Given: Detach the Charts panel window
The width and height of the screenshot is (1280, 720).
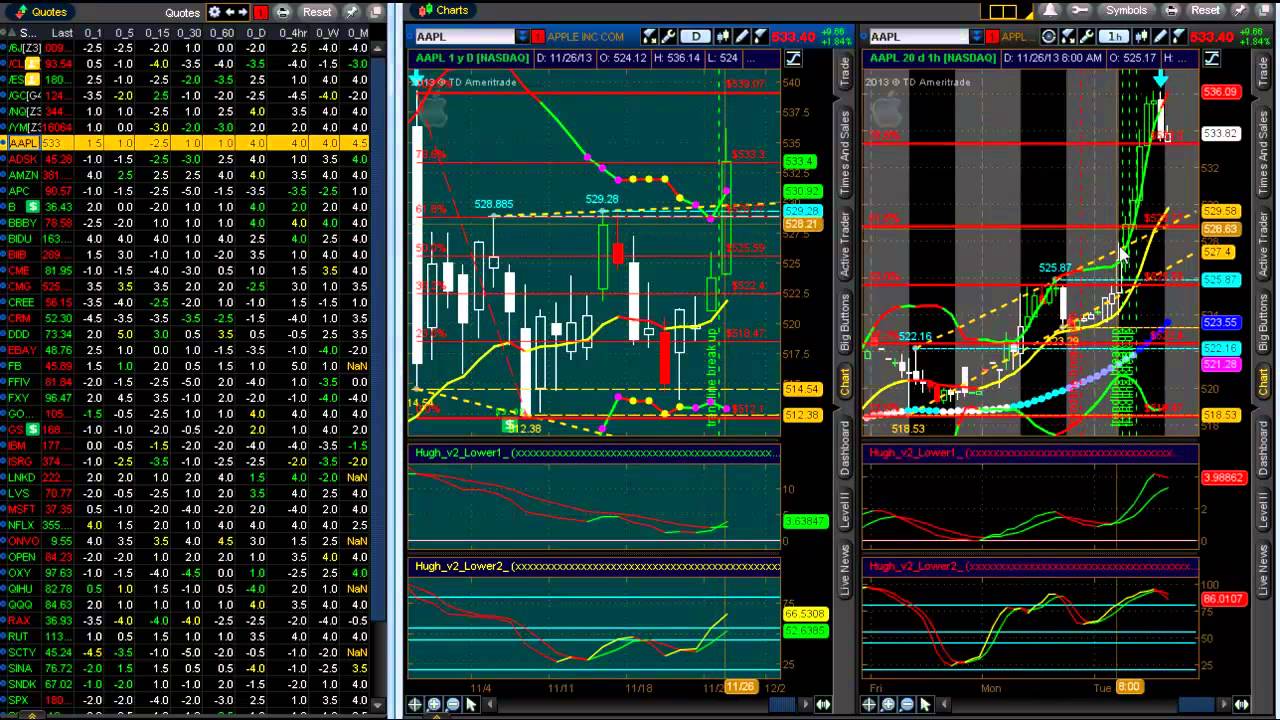Looking at the screenshot, I should coord(1263,10).
